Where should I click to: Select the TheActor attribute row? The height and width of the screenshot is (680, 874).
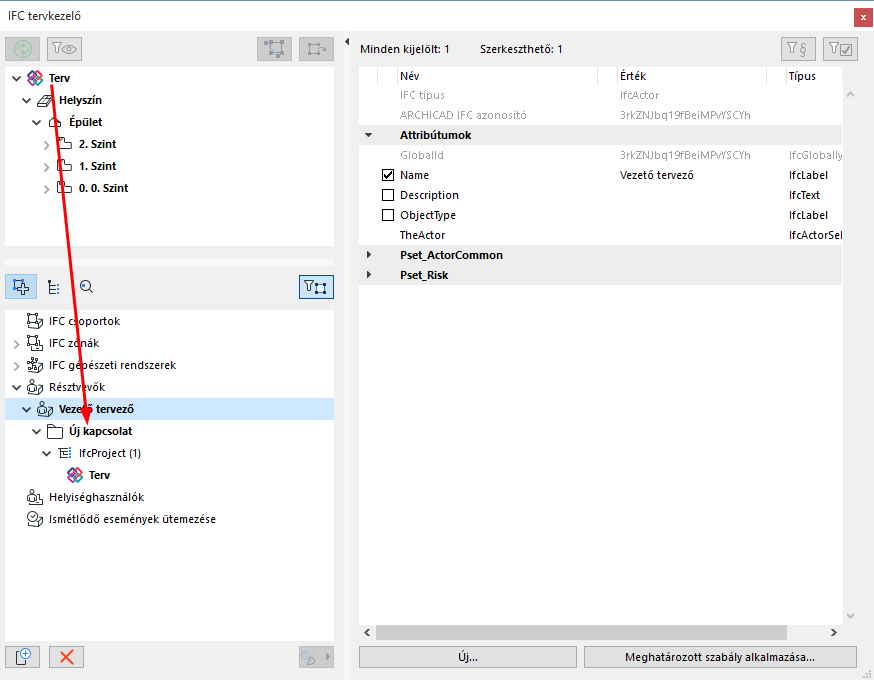600,235
